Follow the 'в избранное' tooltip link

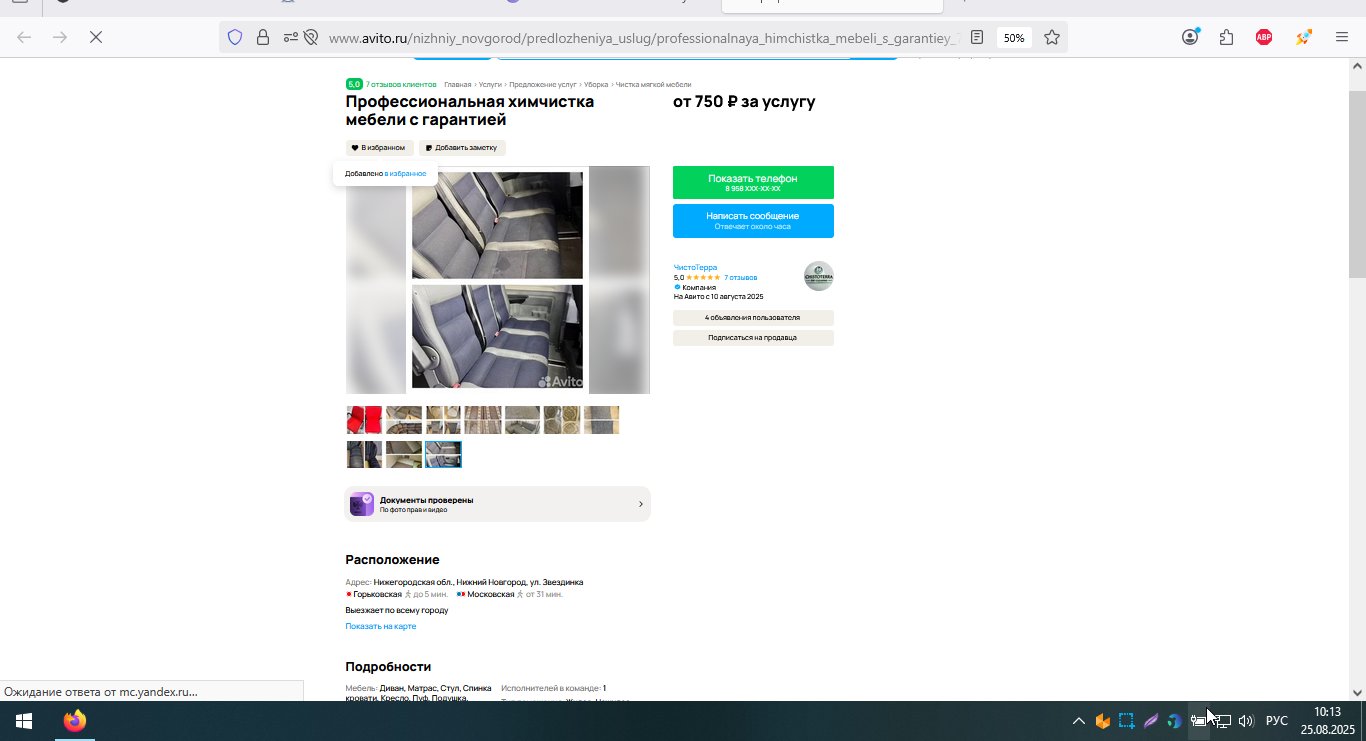coord(405,173)
